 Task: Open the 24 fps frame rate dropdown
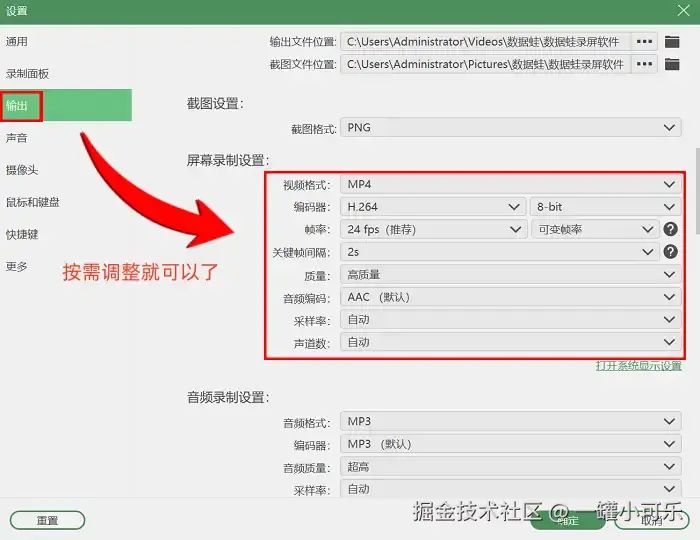(x=433, y=229)
